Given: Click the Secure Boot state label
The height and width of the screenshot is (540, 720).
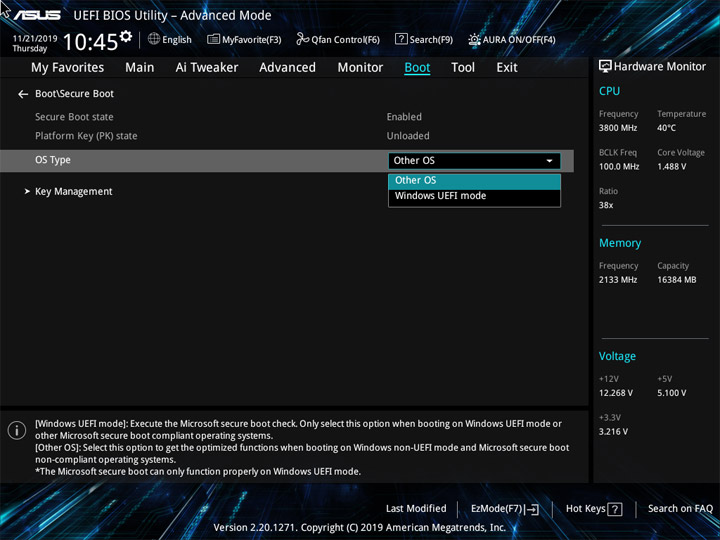Looking at the screenshot, I should [74, 117].
